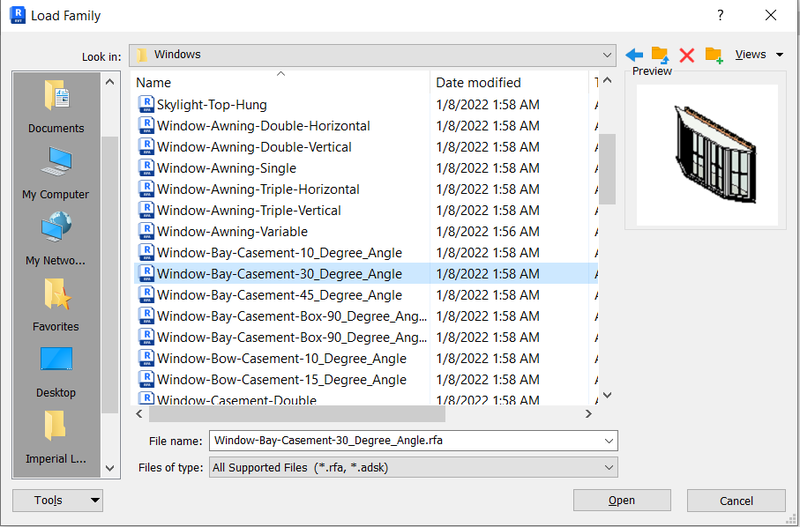Click the file list vertical scrollbar thumb
This screenshot has height=527, width=800.
coord(607,169)
